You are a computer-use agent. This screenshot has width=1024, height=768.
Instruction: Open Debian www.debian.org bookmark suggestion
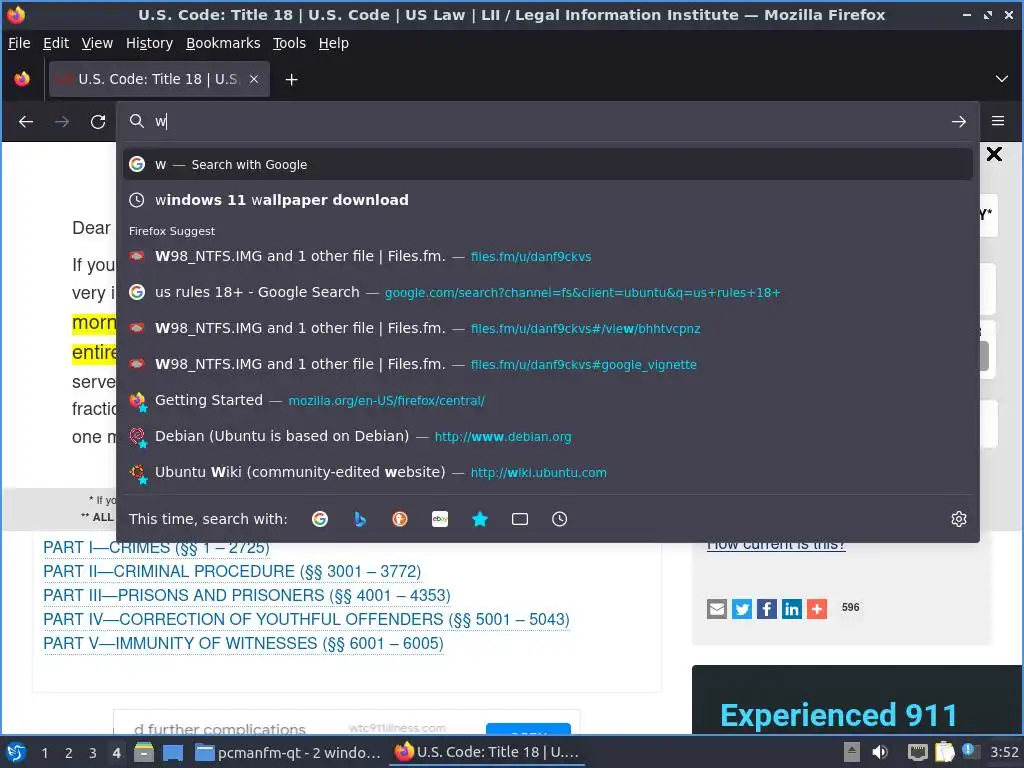[547, 436]
